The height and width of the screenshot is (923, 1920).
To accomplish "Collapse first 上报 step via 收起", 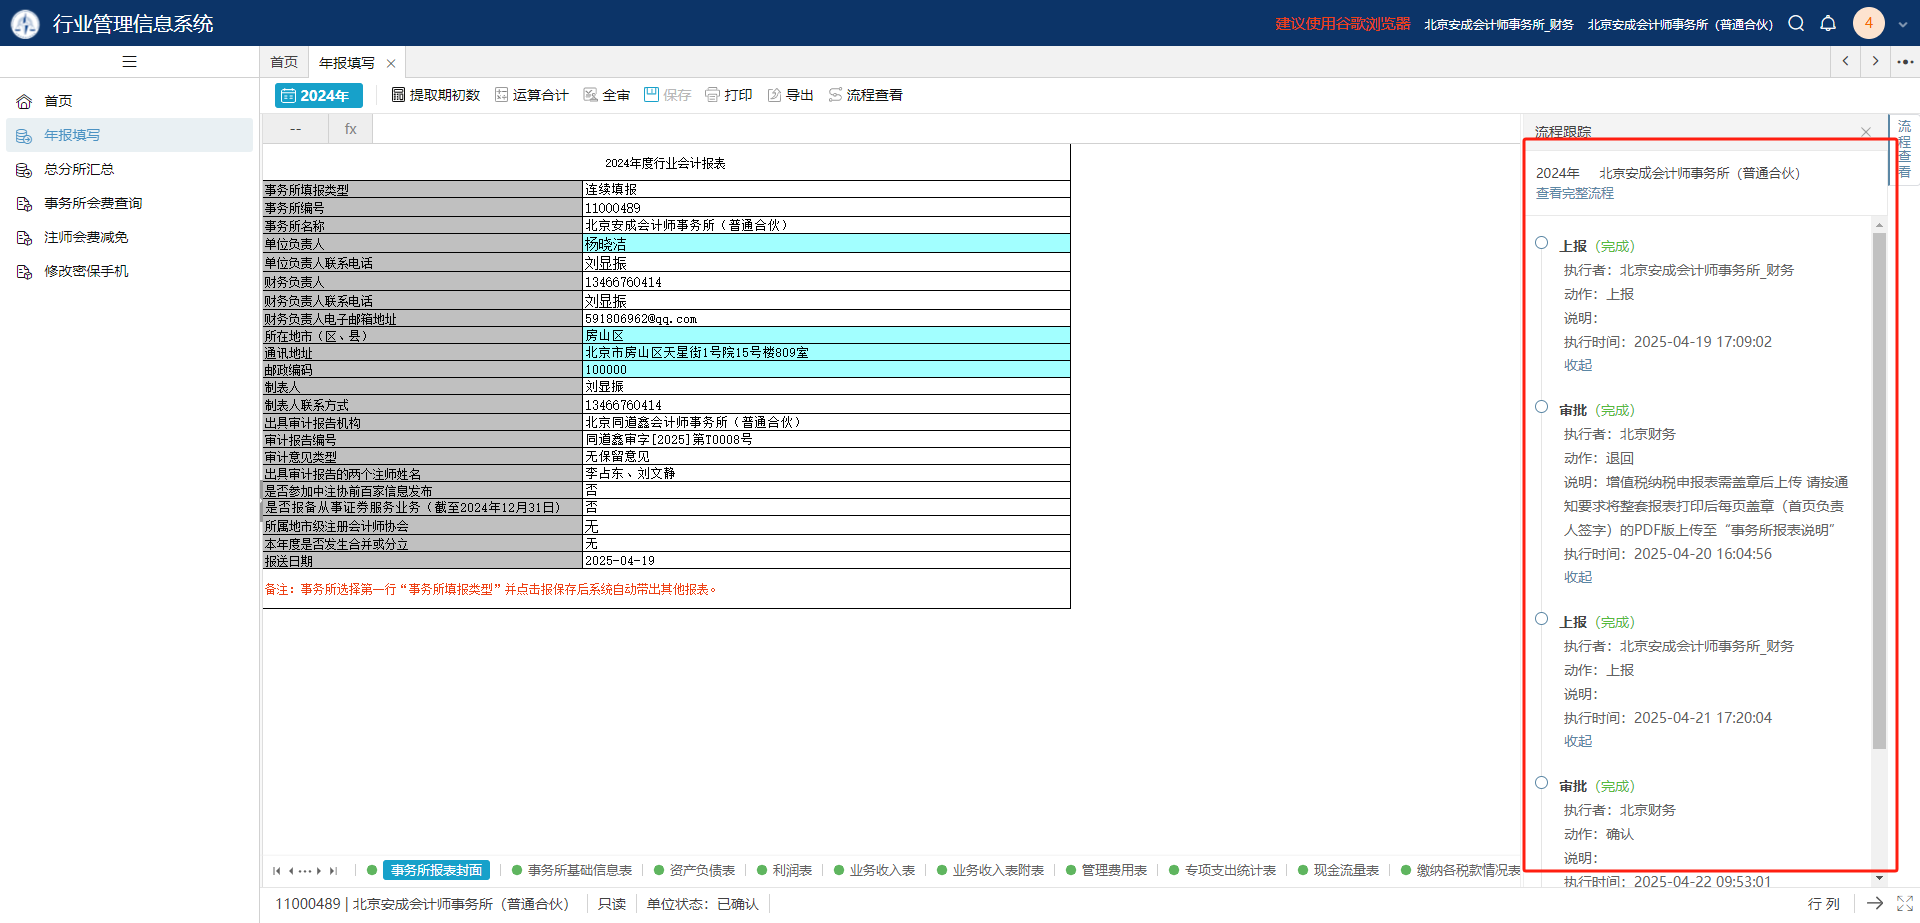I will [x=1578, y=366].
